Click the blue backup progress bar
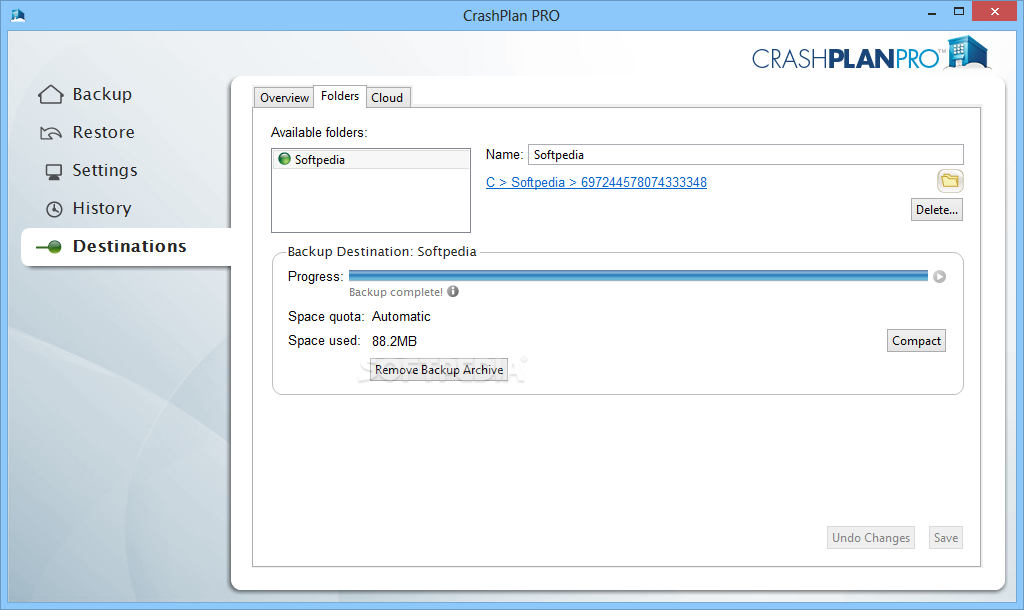Image resolution: width=1024 pixels, height=610 pixels. [x=638, y=276]
